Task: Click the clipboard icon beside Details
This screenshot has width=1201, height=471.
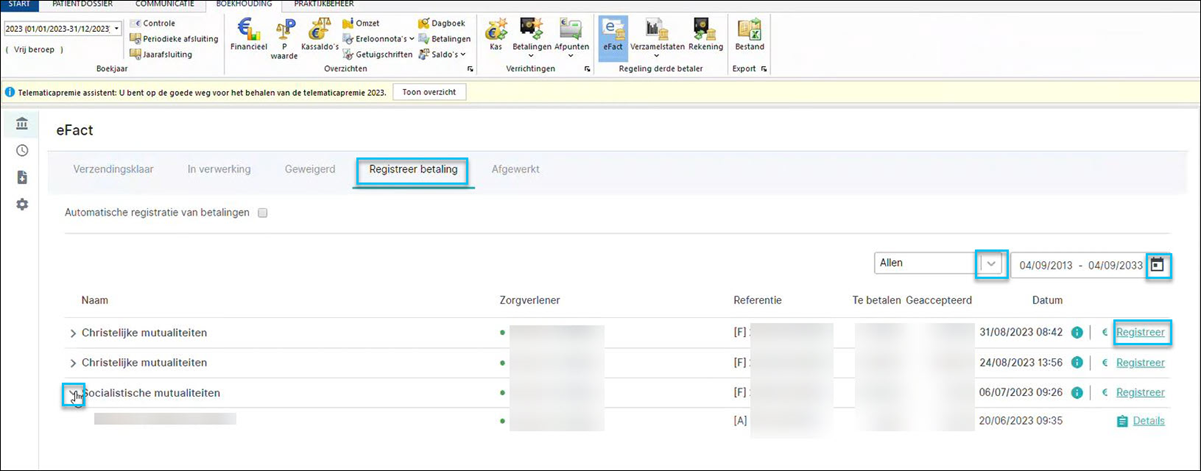Action: (x=1122, y=421)
